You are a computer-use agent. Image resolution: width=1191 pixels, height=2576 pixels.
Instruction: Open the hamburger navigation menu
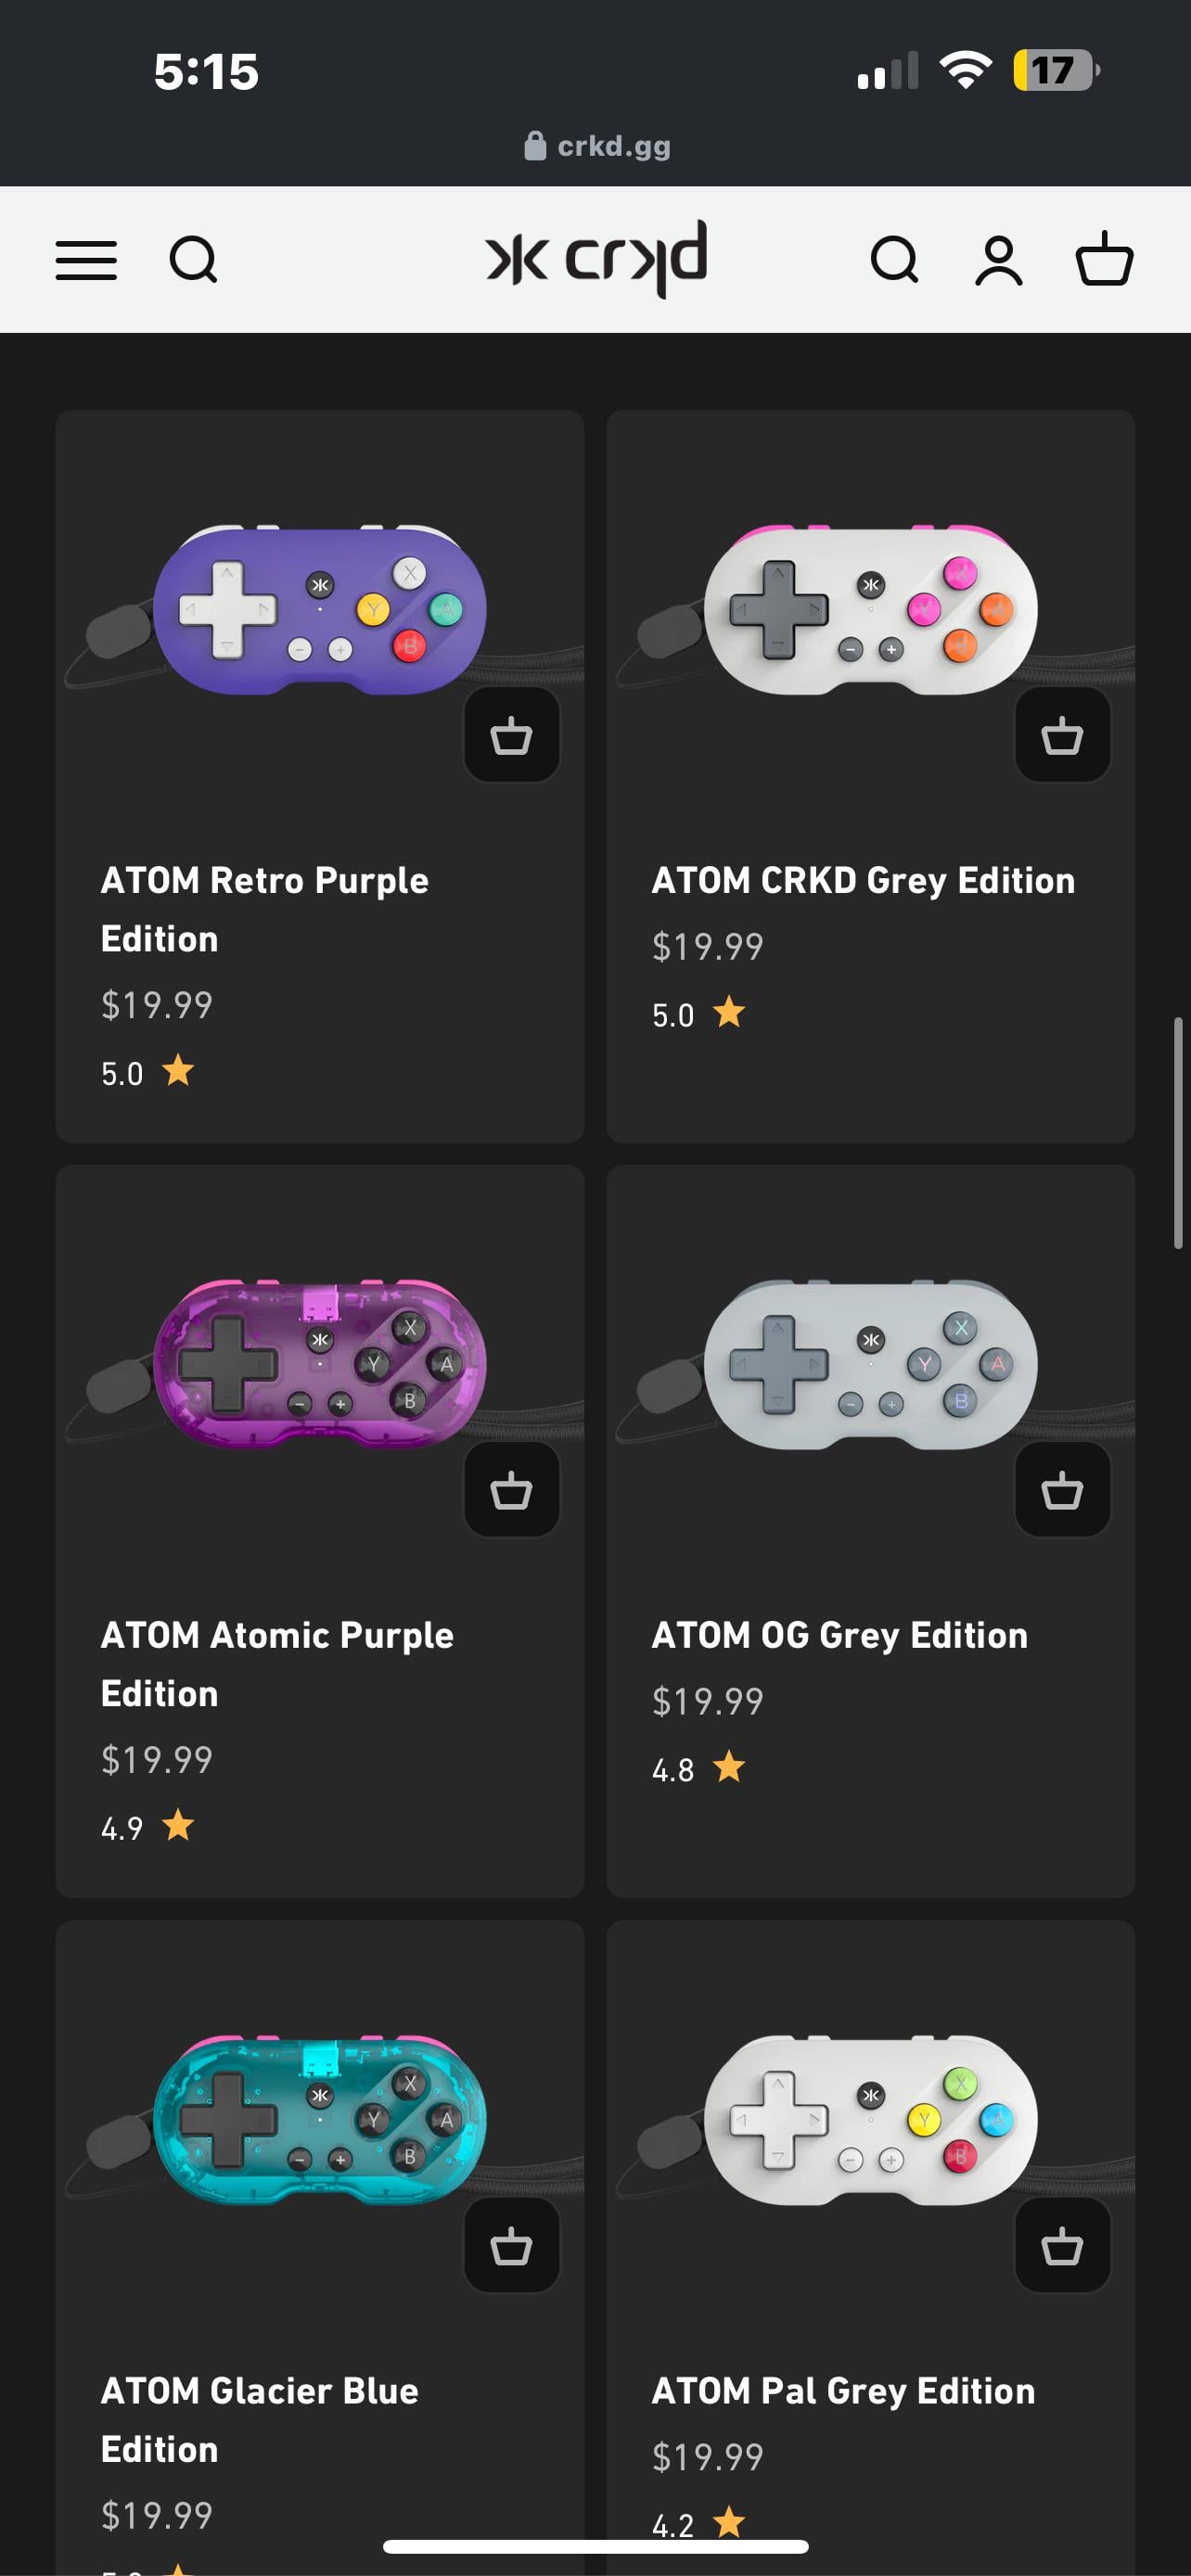(86, 260)
